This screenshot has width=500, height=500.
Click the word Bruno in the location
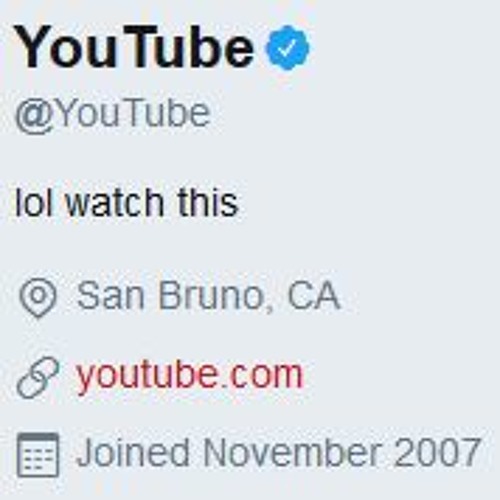coord(211,296)
